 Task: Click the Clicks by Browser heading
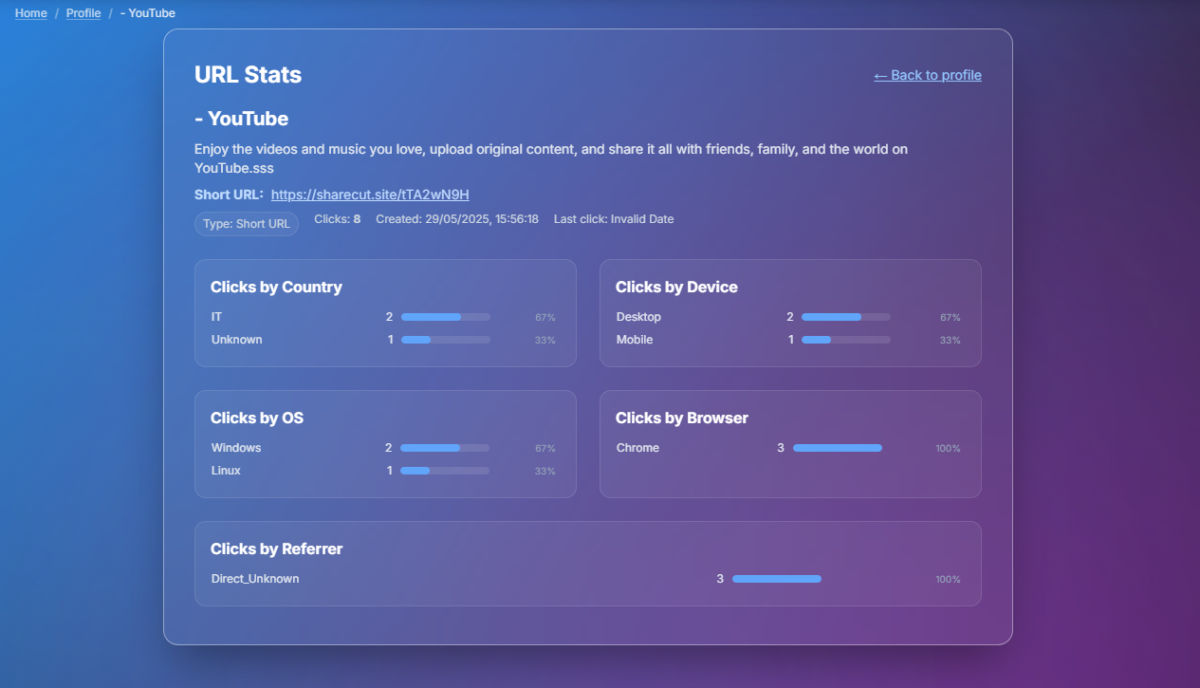pyautogui.click(x=682, y=418)
